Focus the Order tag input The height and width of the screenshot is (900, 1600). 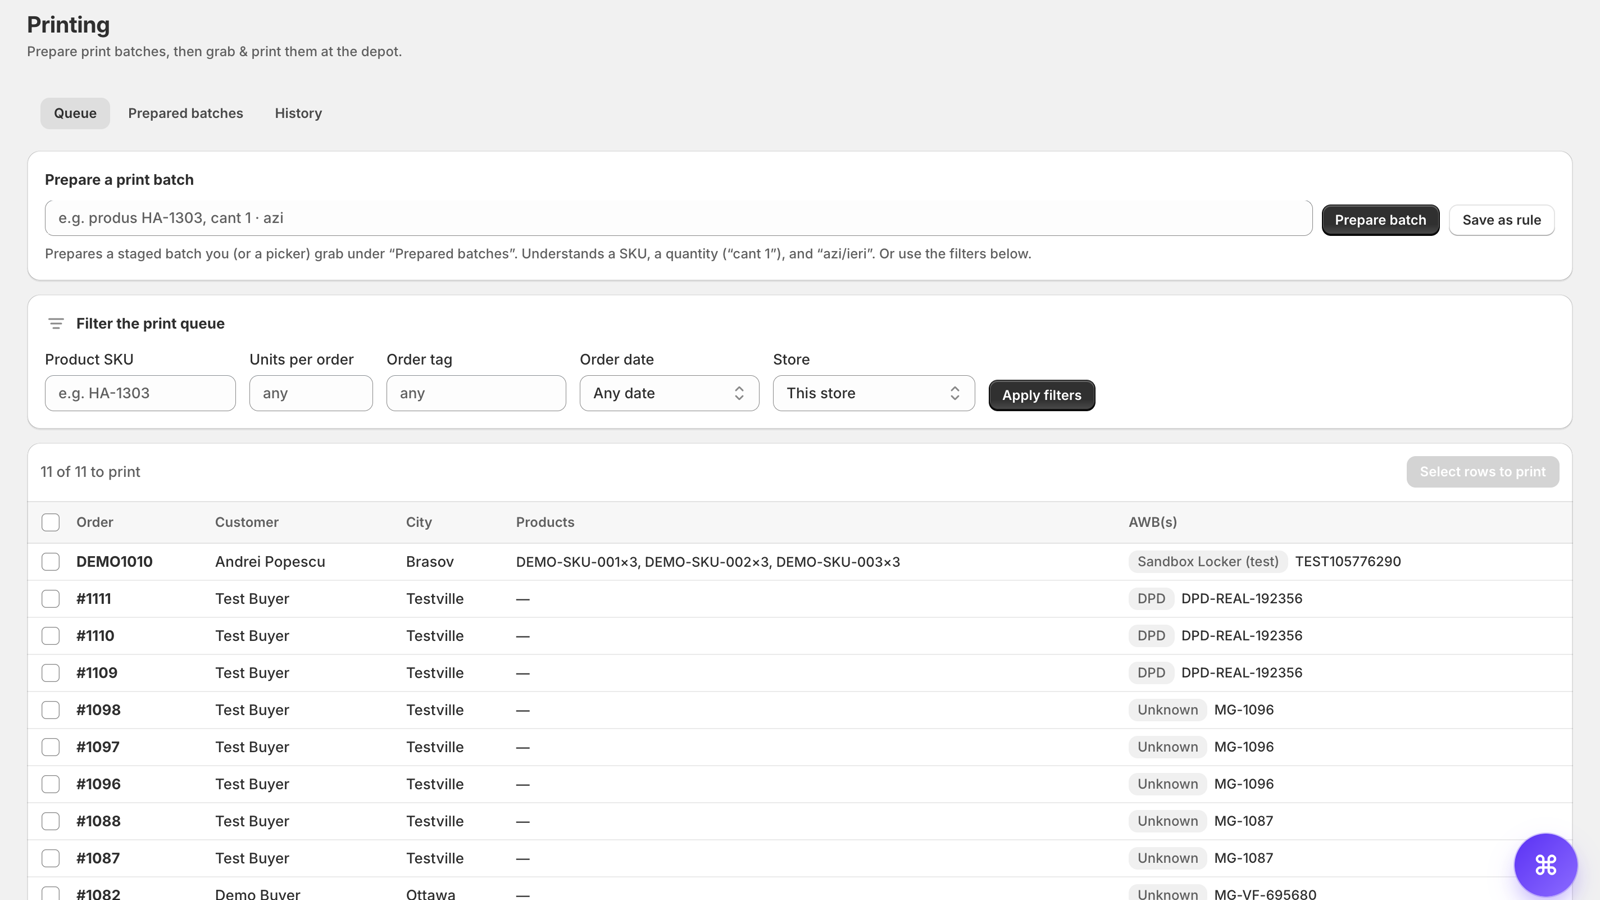pyautogui.click(x=476, y=393)
